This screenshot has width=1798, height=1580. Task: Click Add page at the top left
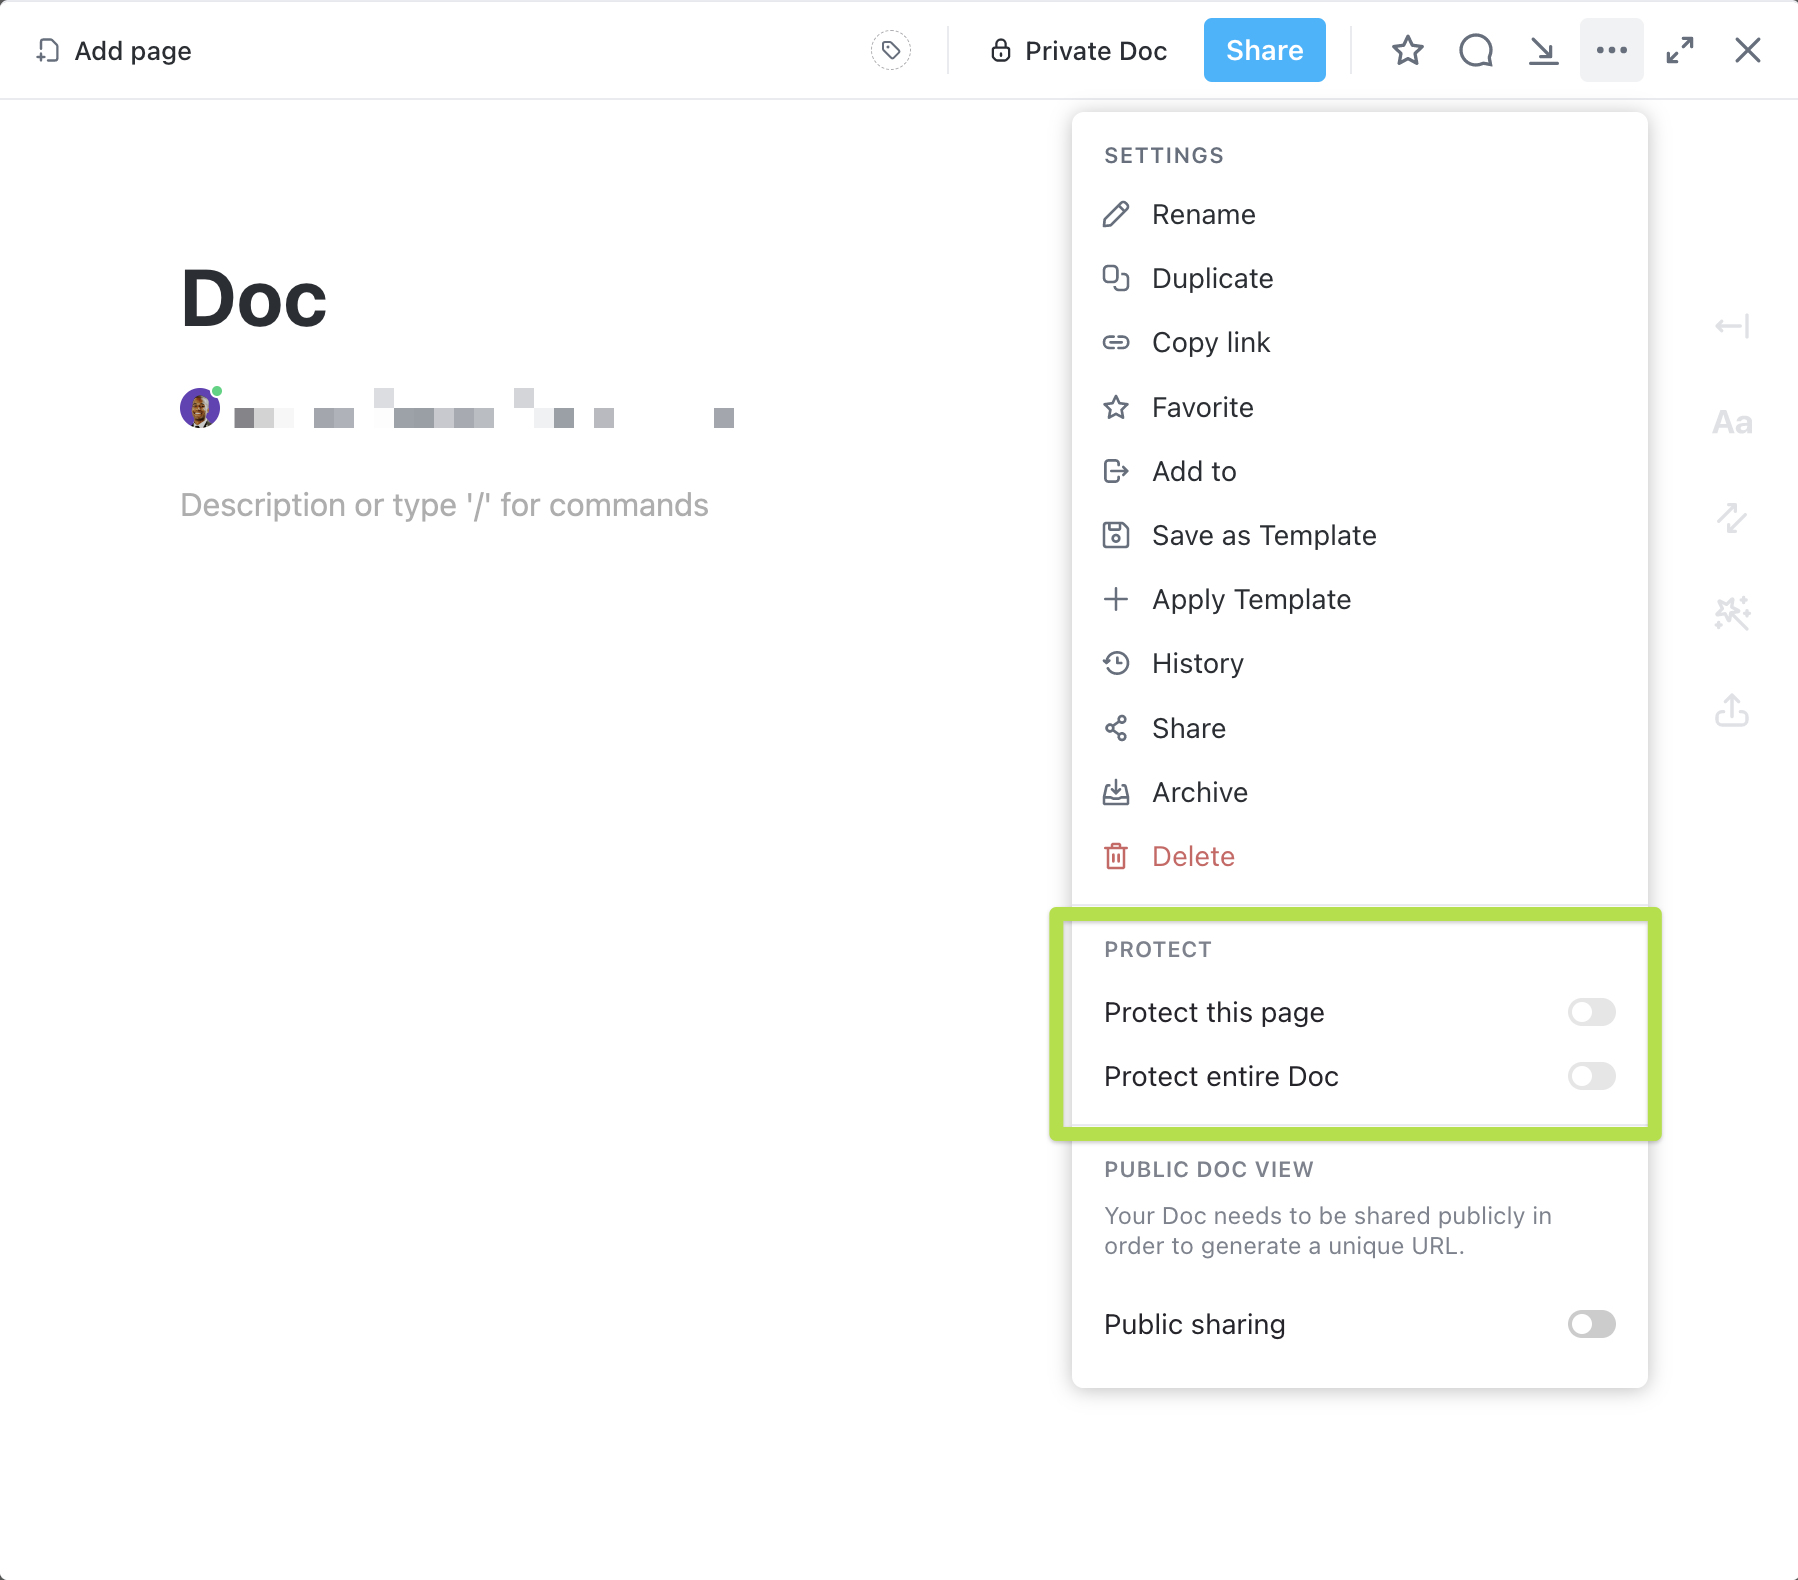pyautogui.click(x=114, y=50)
